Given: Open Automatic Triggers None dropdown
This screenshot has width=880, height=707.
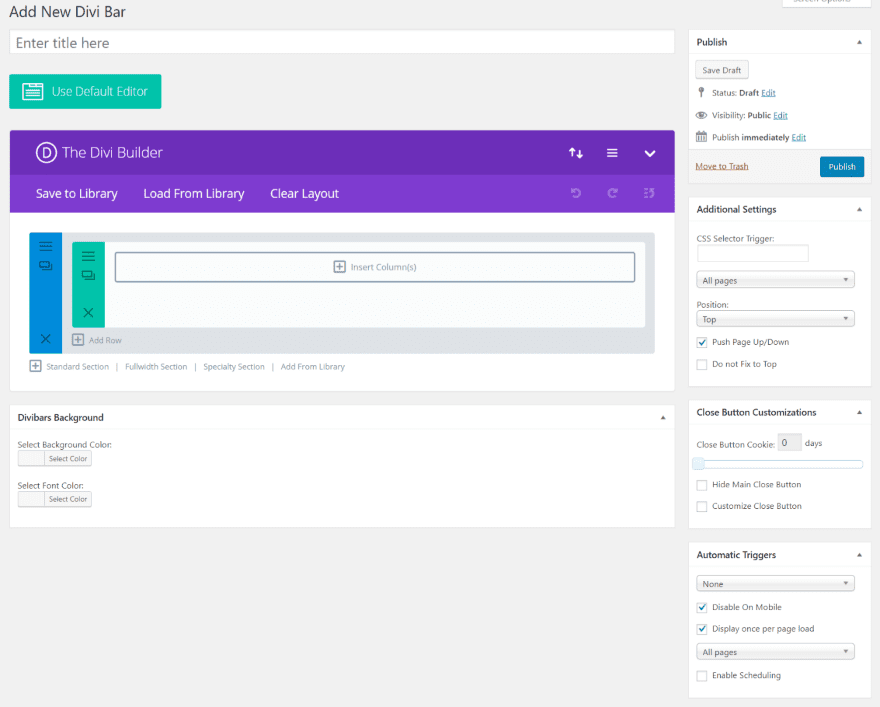Looking at the screenshot, I should coord(776,584).
